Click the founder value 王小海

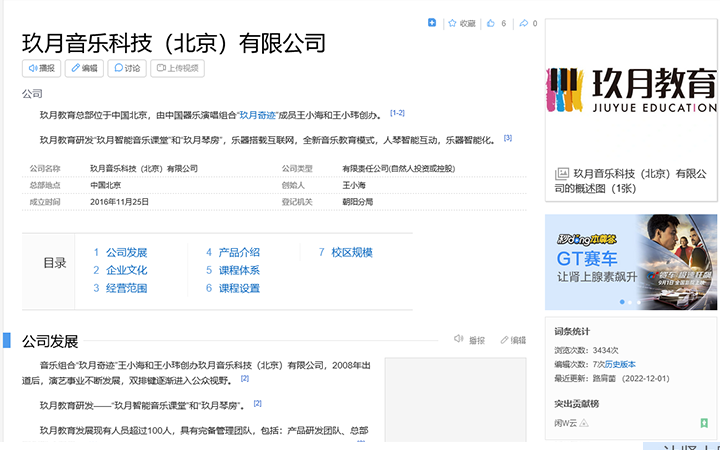(x=354, y=185)
